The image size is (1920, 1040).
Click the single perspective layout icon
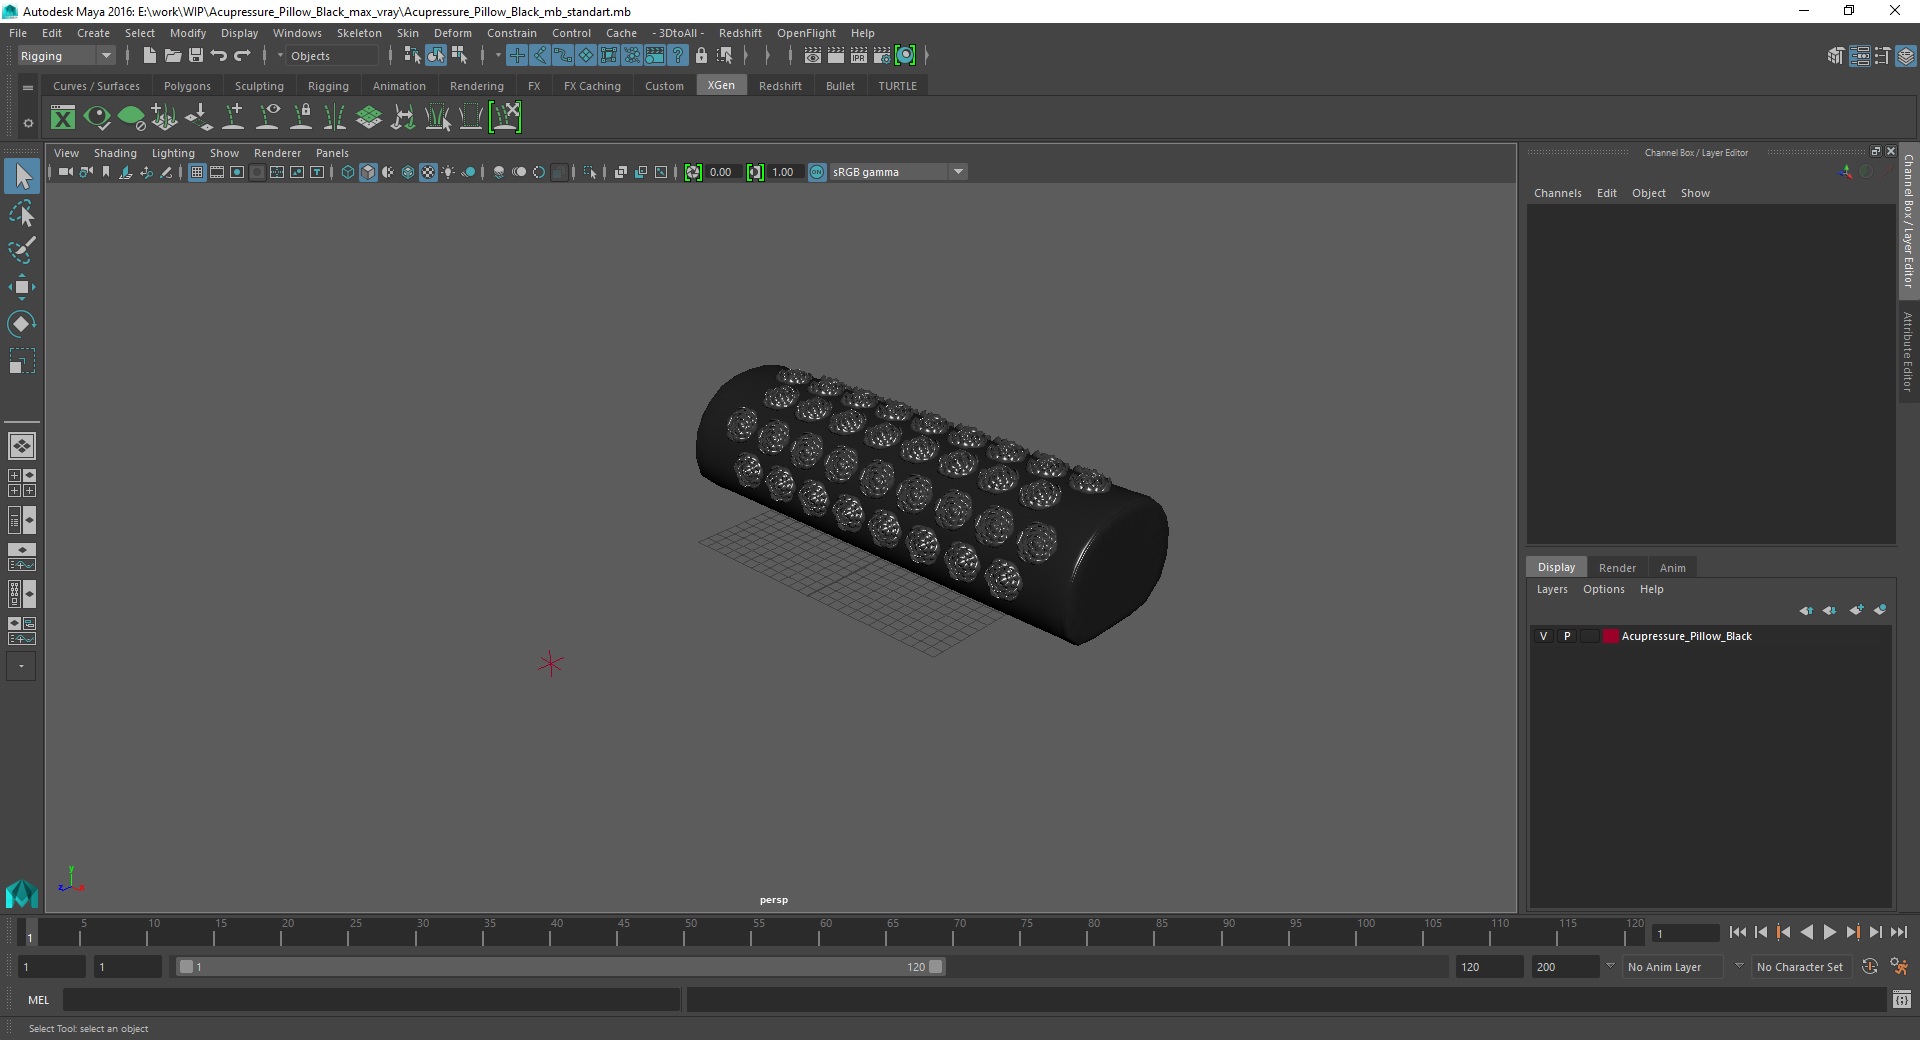coord(22,446)
